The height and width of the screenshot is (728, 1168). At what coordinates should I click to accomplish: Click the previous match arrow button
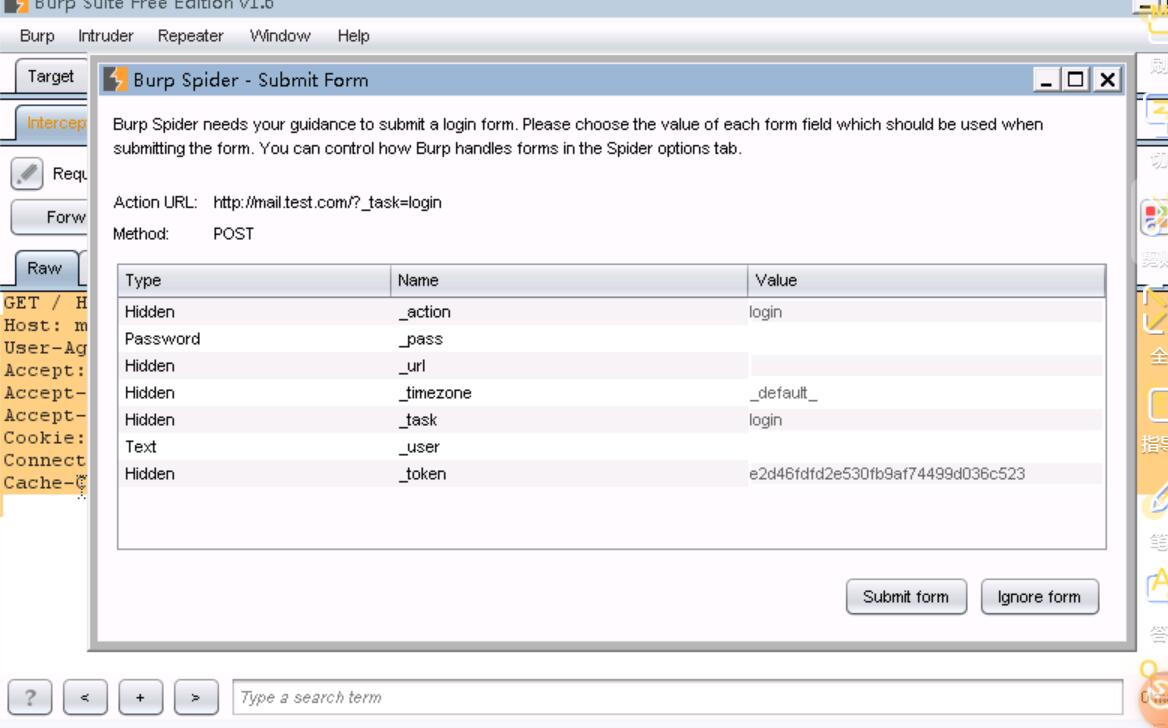85,697
